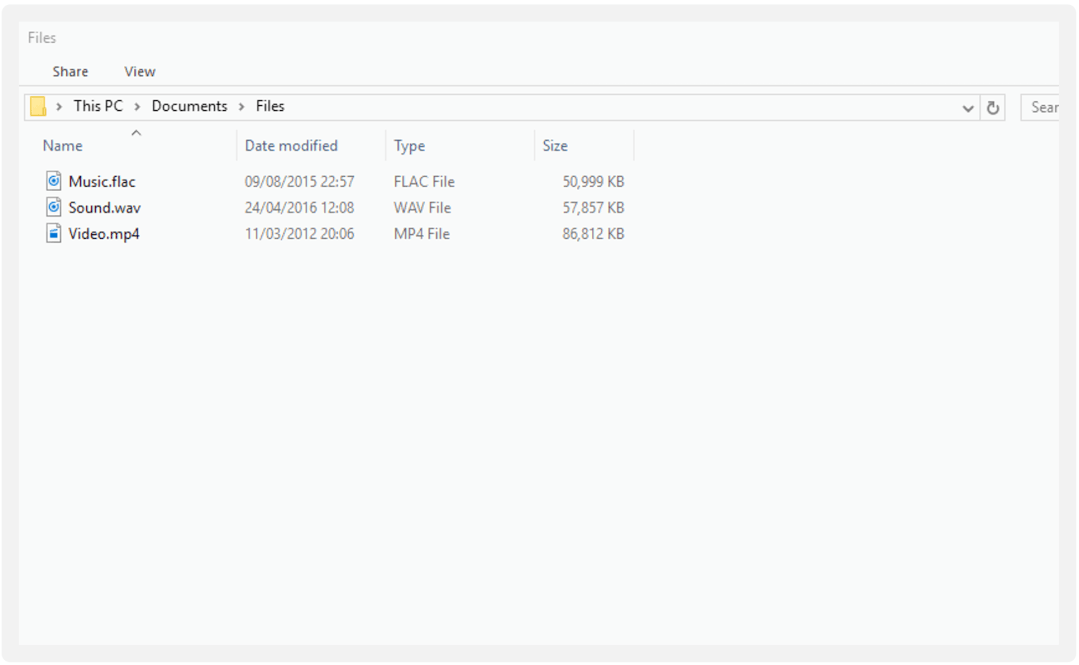Expand the chevron after This PC
The width and height of the screenshot is (1079, 665).
point(138,106)
